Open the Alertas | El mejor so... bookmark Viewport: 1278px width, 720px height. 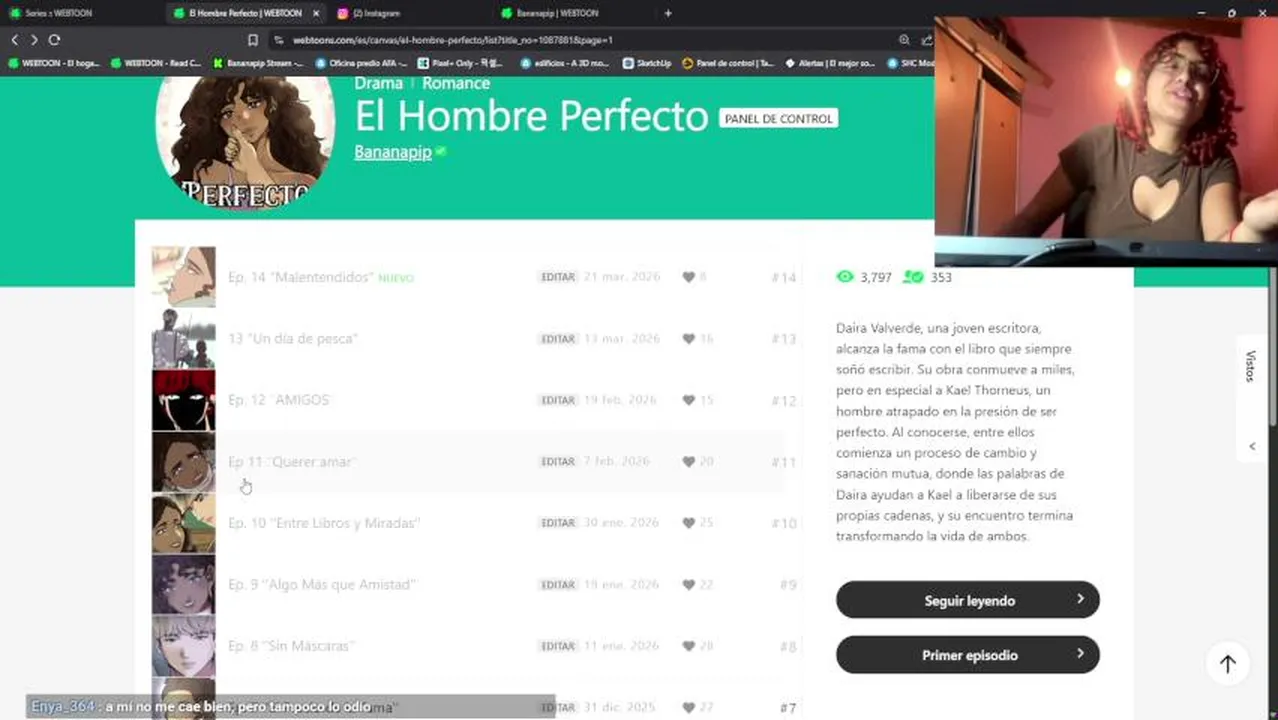click(830, 63)
